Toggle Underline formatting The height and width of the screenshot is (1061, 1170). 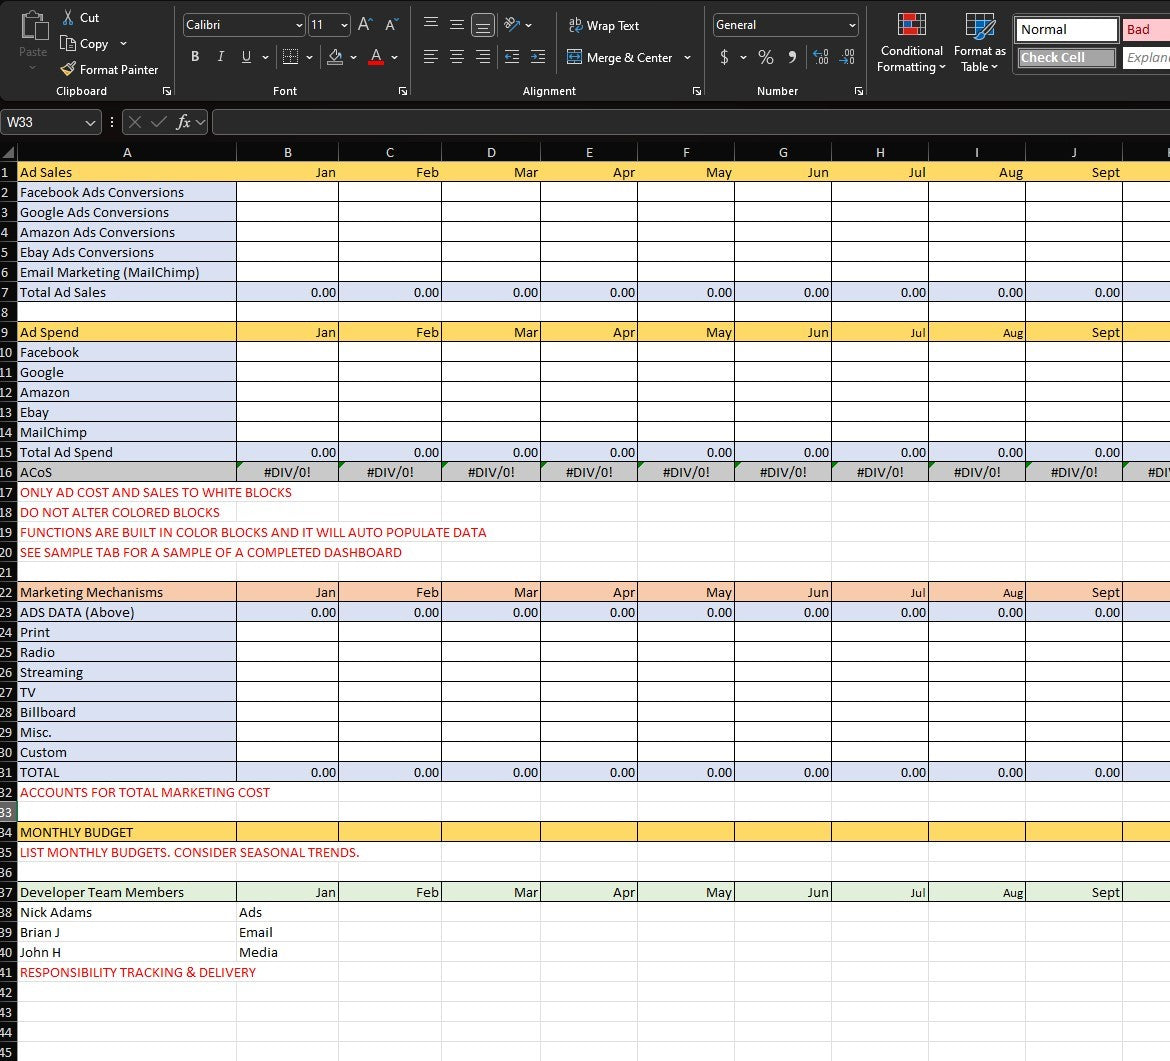click(x=245, y=57)
